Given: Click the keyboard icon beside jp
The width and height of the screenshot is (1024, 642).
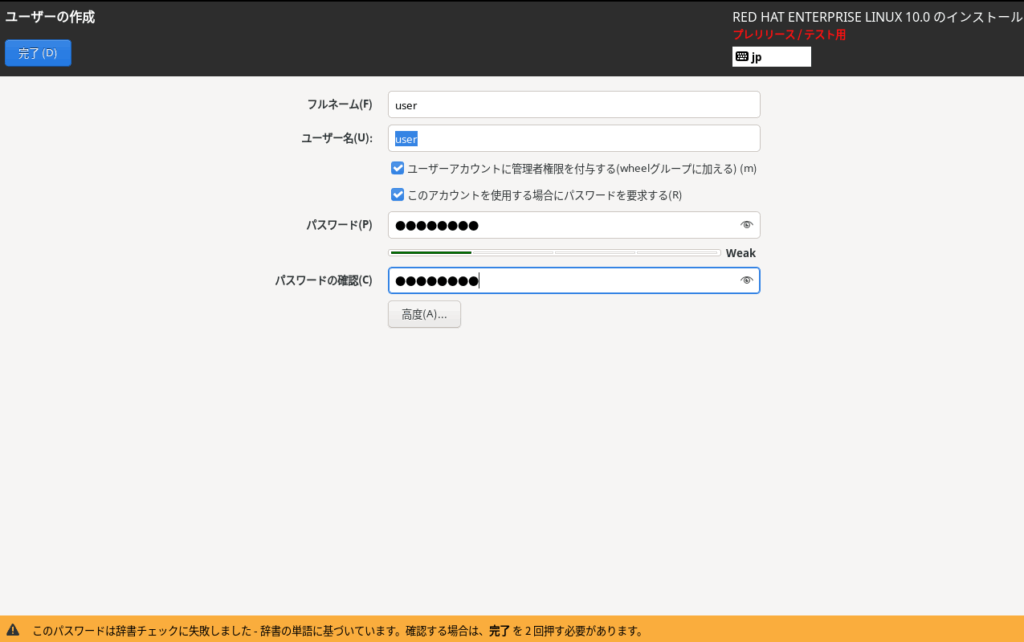Looking at the screenshot, I should coord(741,57).
